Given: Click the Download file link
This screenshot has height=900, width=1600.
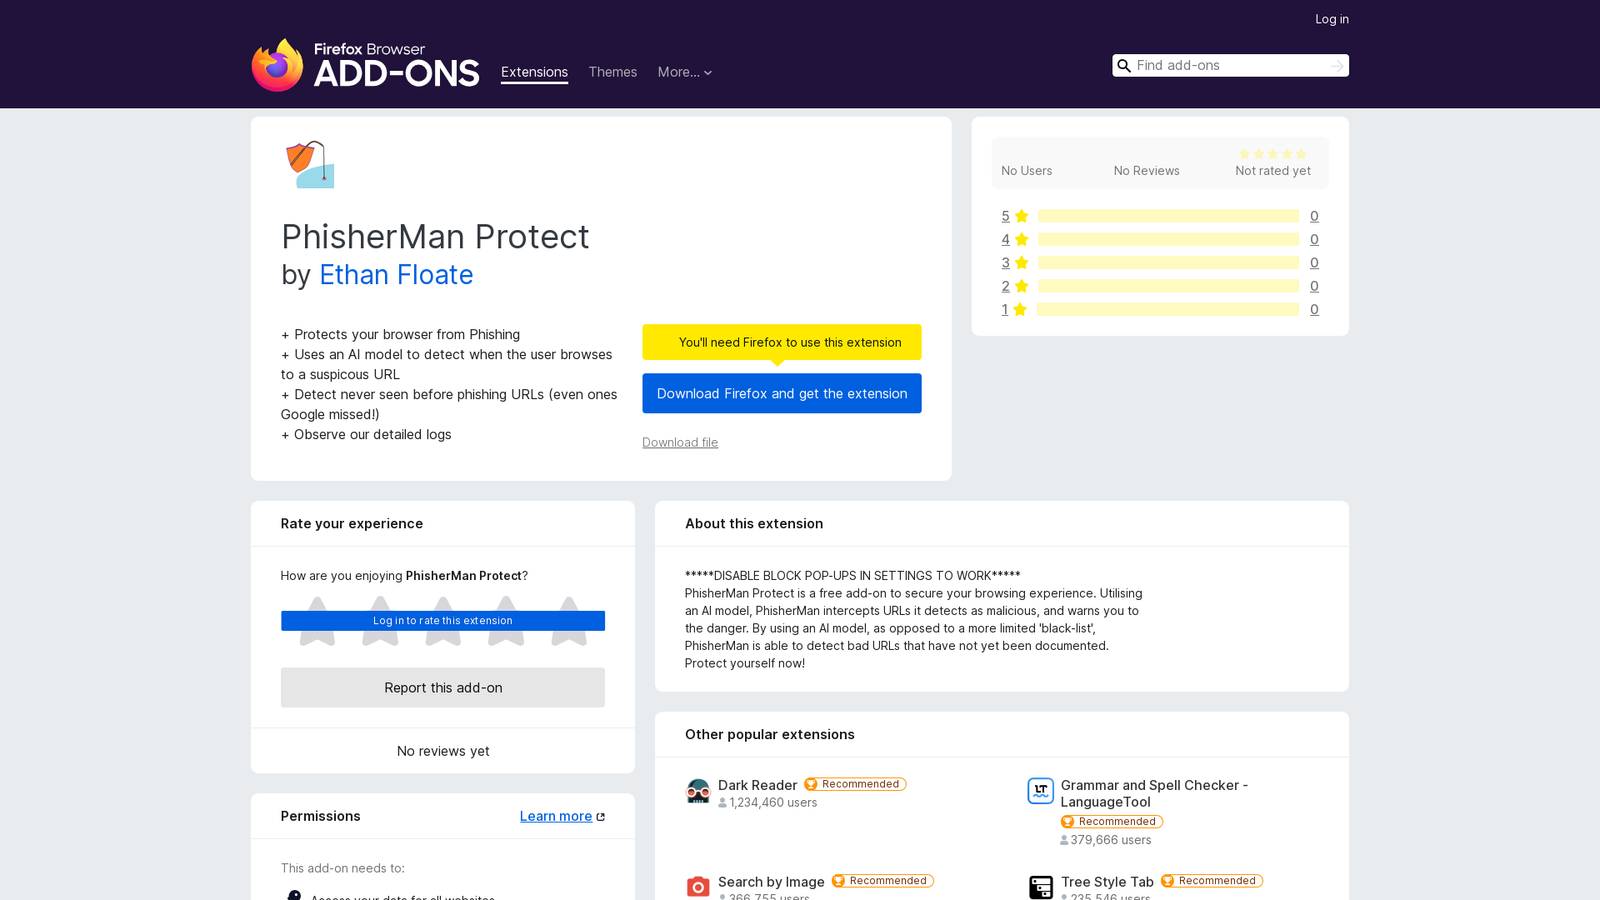Looking at the screenshot, I should coord(680,442).
